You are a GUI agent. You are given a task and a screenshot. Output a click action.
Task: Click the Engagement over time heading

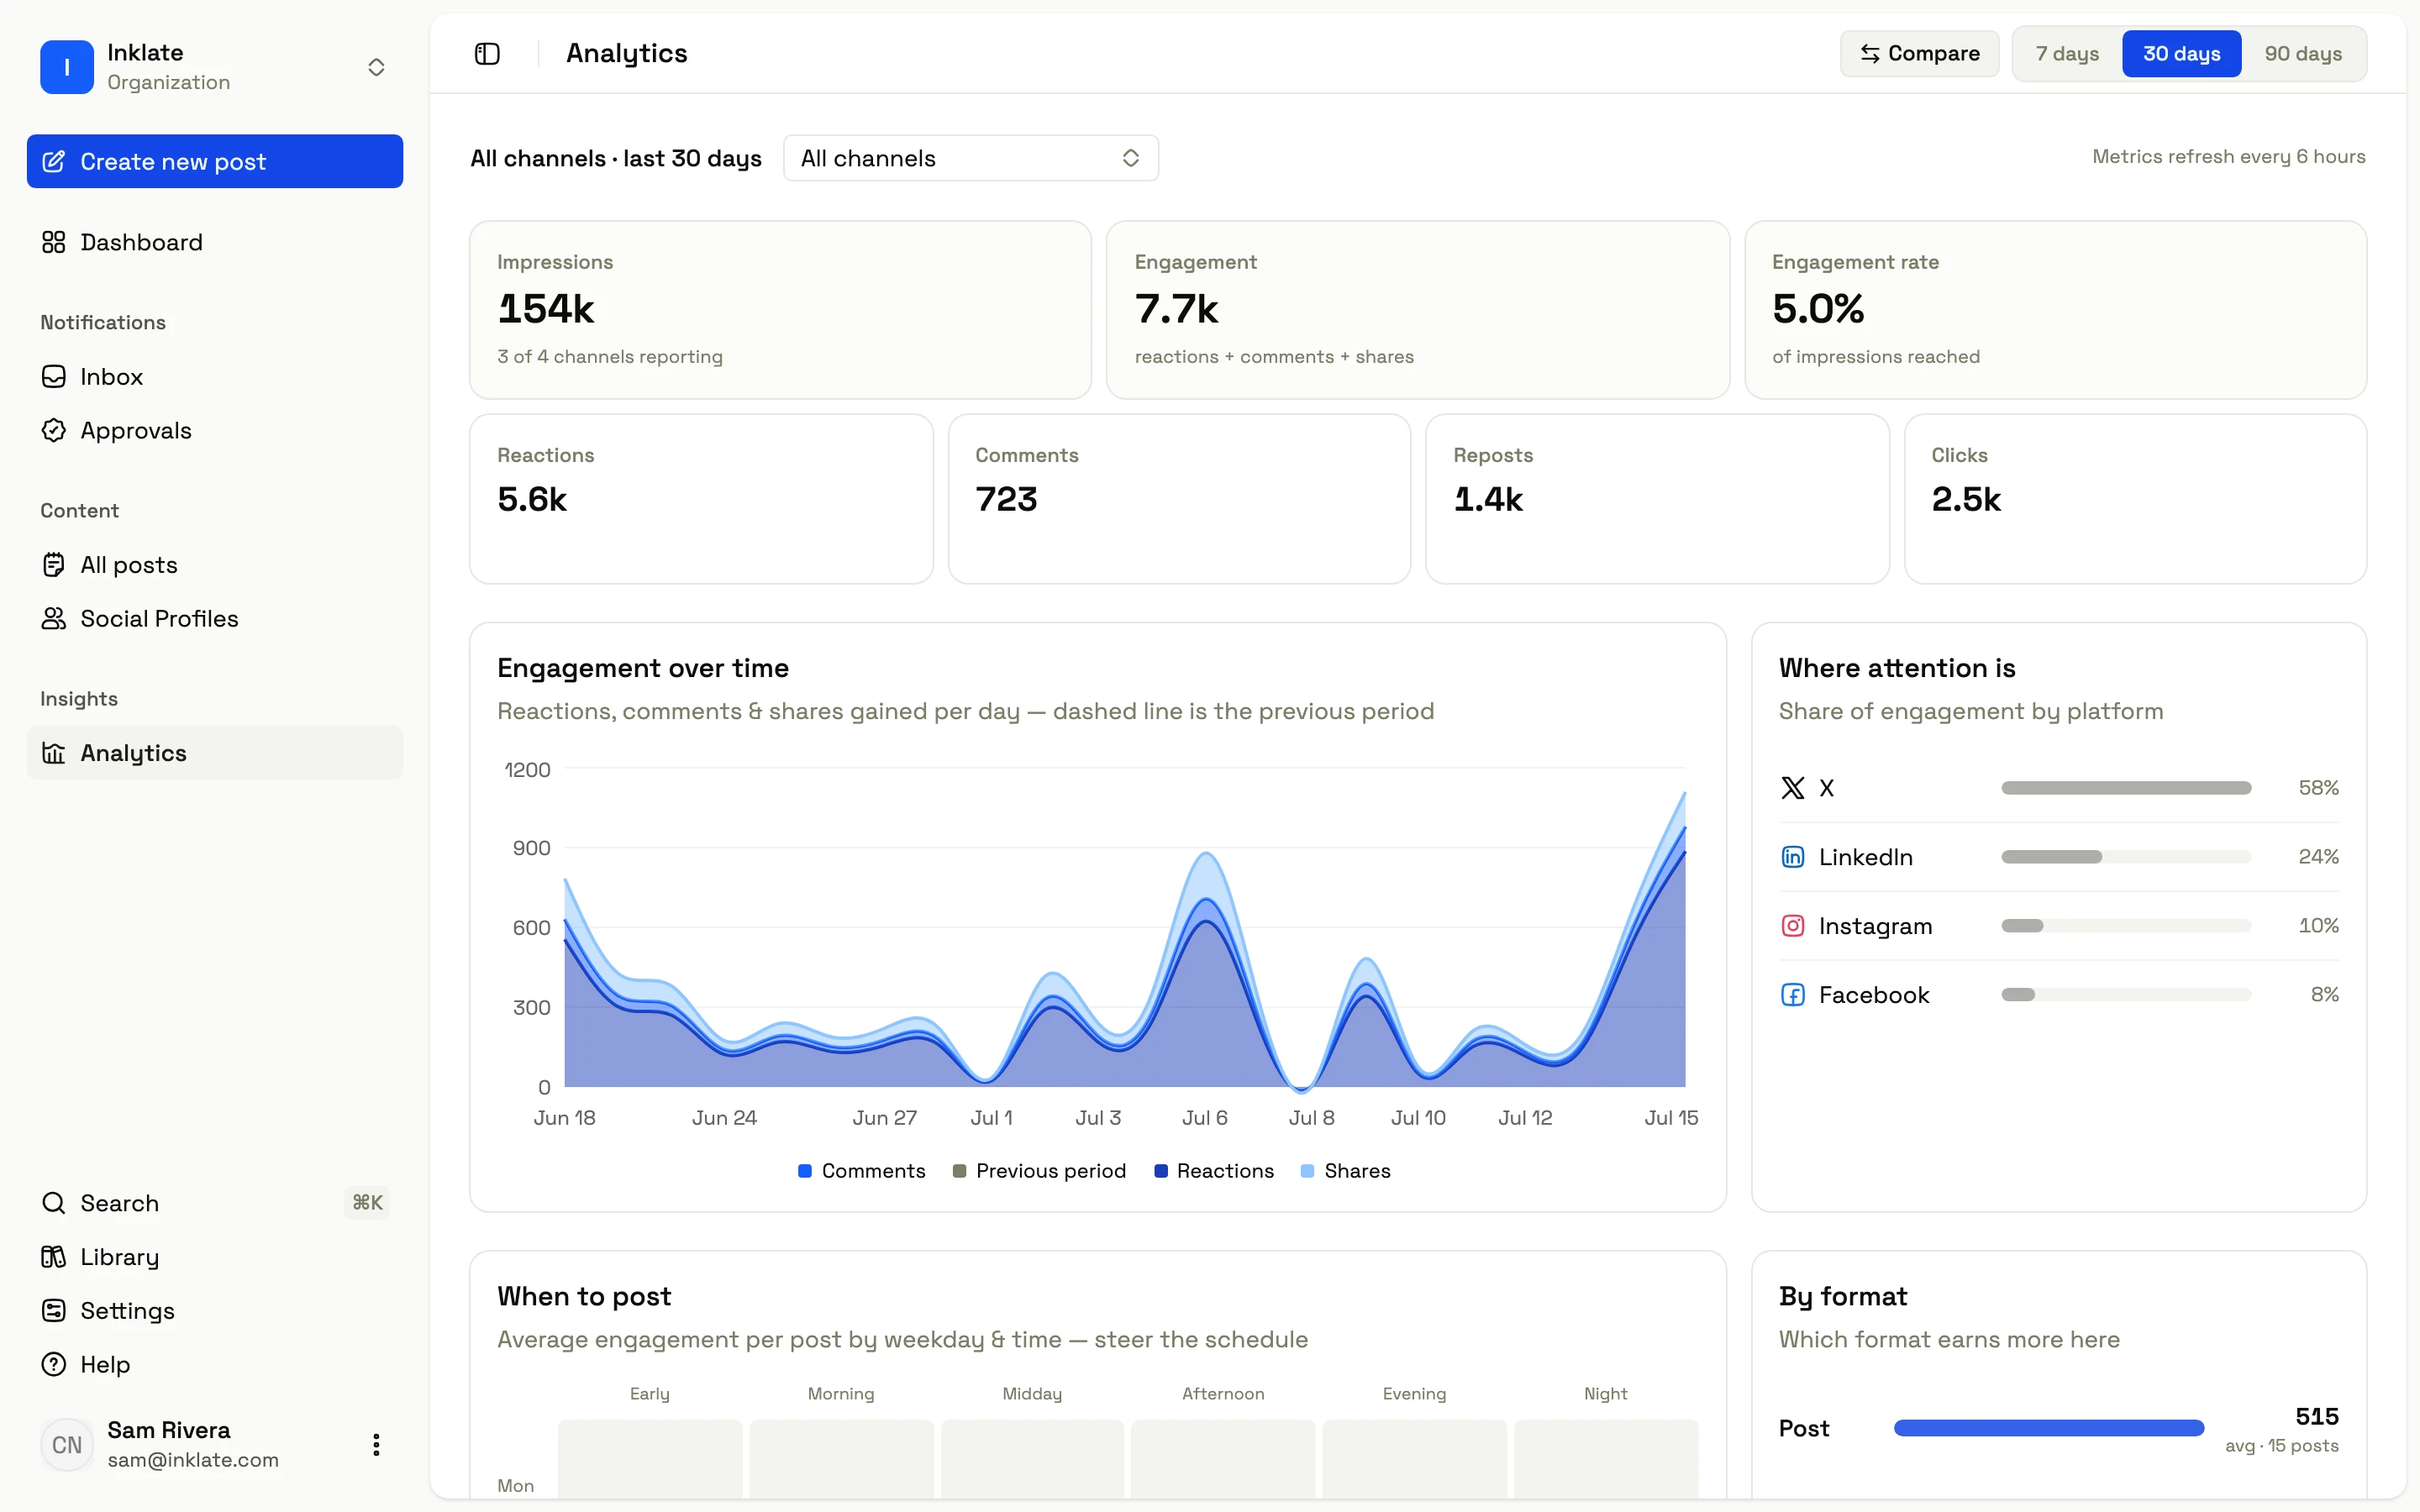pos(643,668)
